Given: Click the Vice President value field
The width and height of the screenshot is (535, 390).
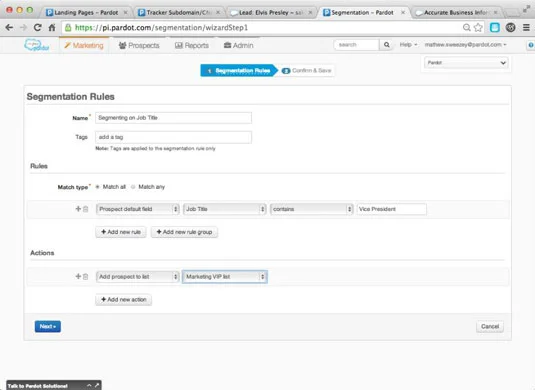Looking at the screenshot, I should (x=391, y=209).
